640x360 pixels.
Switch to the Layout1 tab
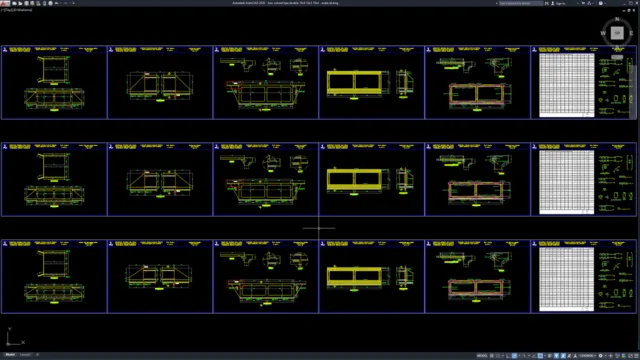(25, 355)
